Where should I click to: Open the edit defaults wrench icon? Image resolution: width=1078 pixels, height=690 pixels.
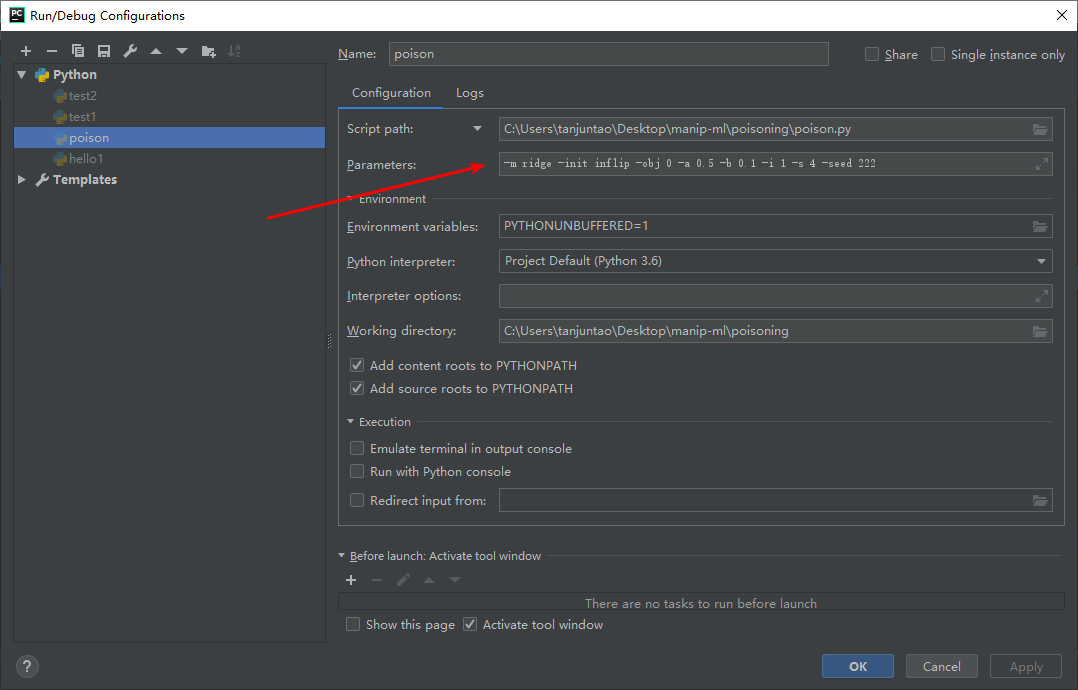point(130,51)
